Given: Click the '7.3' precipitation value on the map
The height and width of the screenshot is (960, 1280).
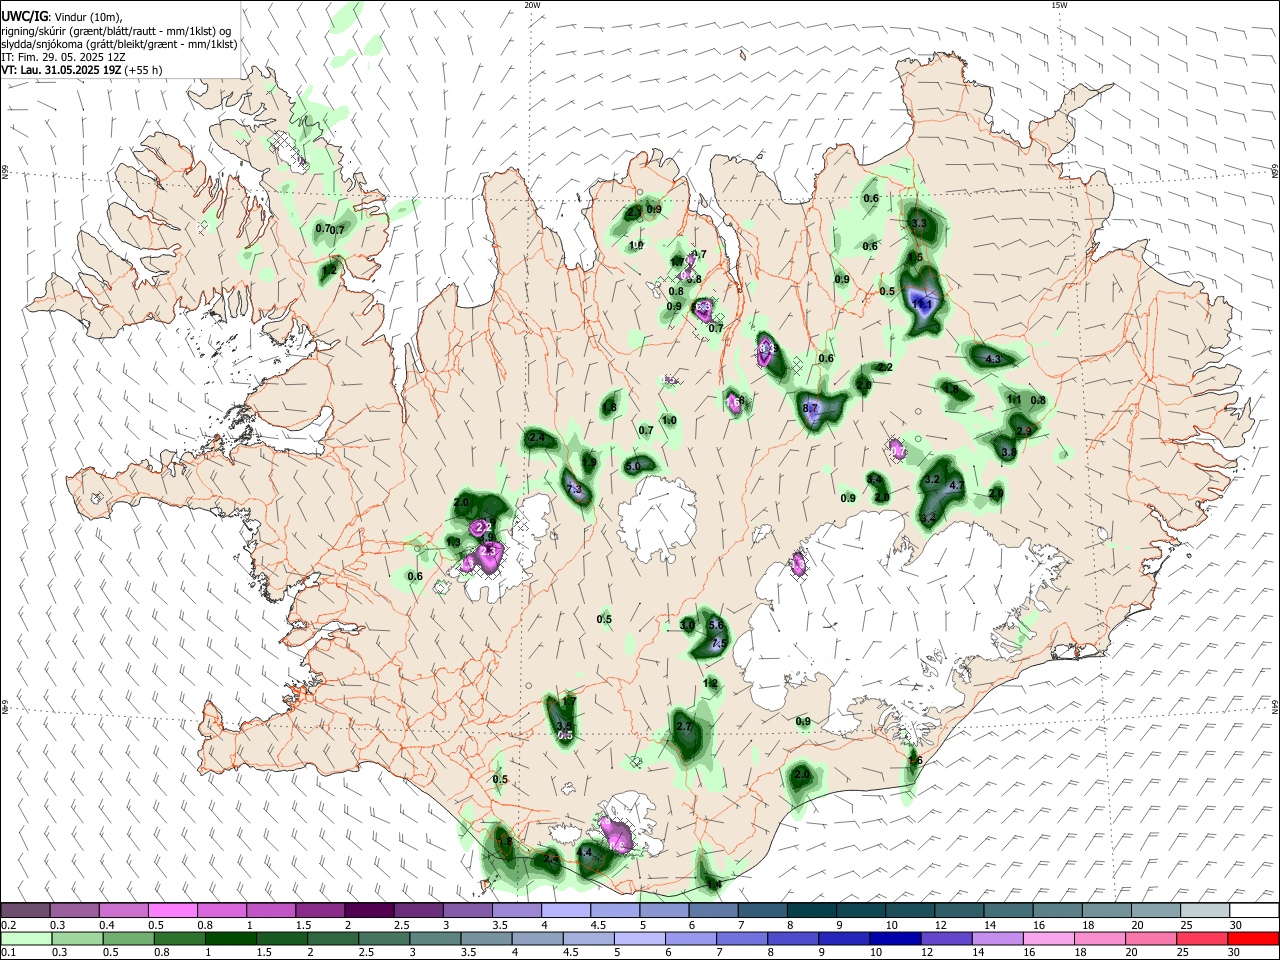Looking at the screenshot, I should point(574,489).
